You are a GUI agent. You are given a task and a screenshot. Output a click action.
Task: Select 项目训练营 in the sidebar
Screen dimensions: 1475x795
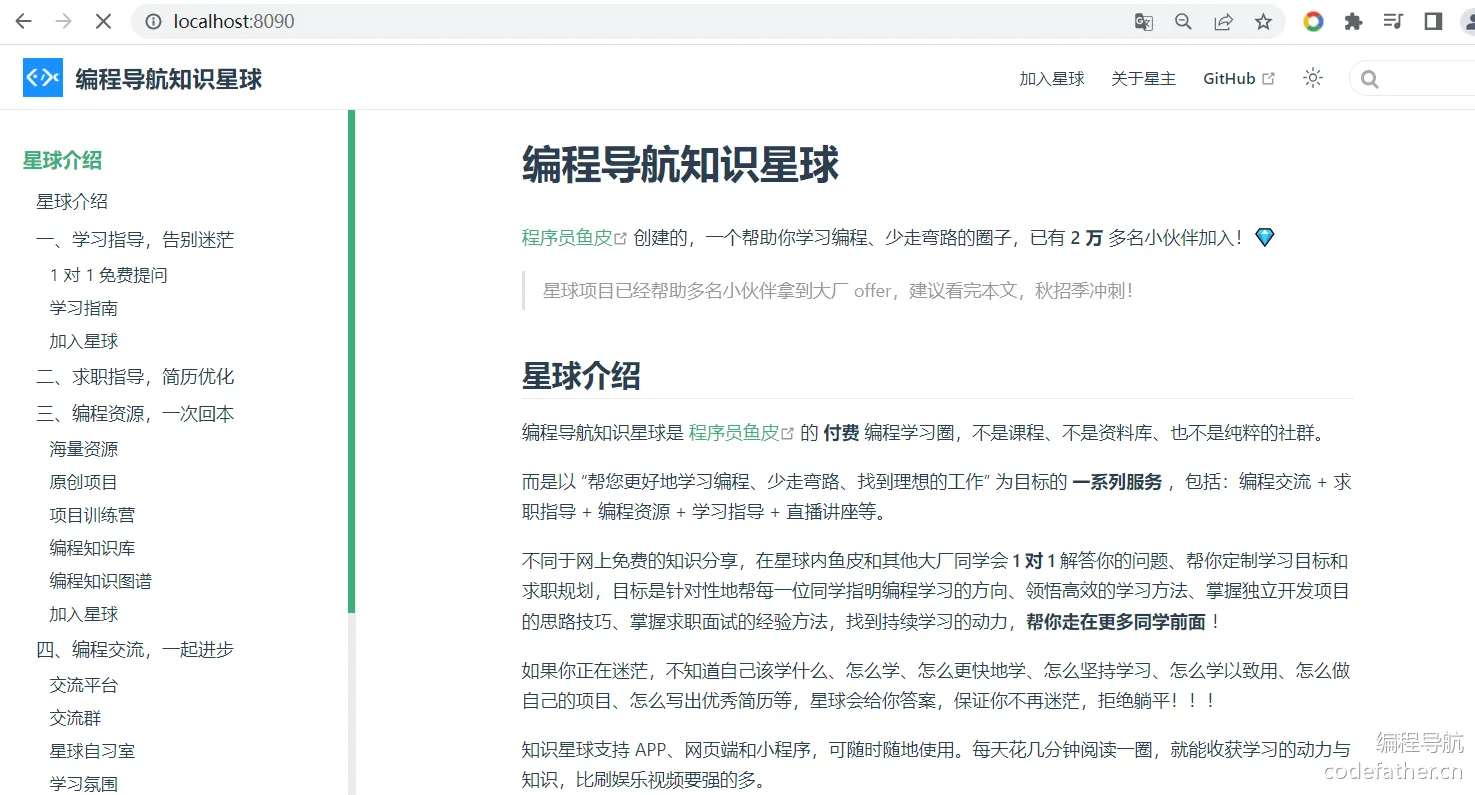tap(92, 515)
